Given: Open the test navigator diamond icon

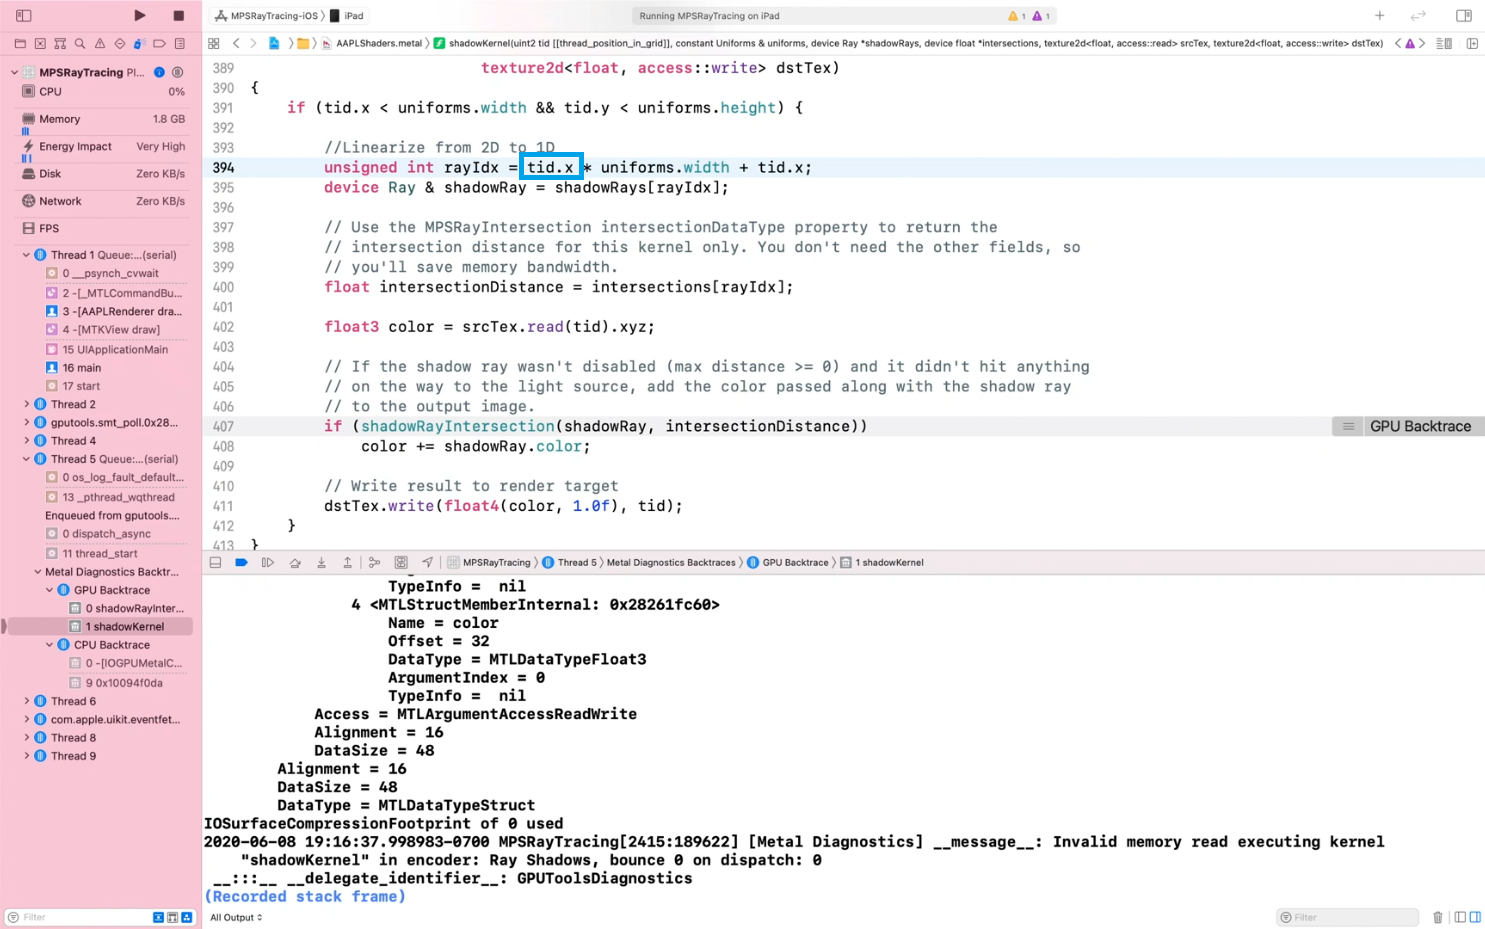Looking at the screenshot, I should [x=120, y=44].
